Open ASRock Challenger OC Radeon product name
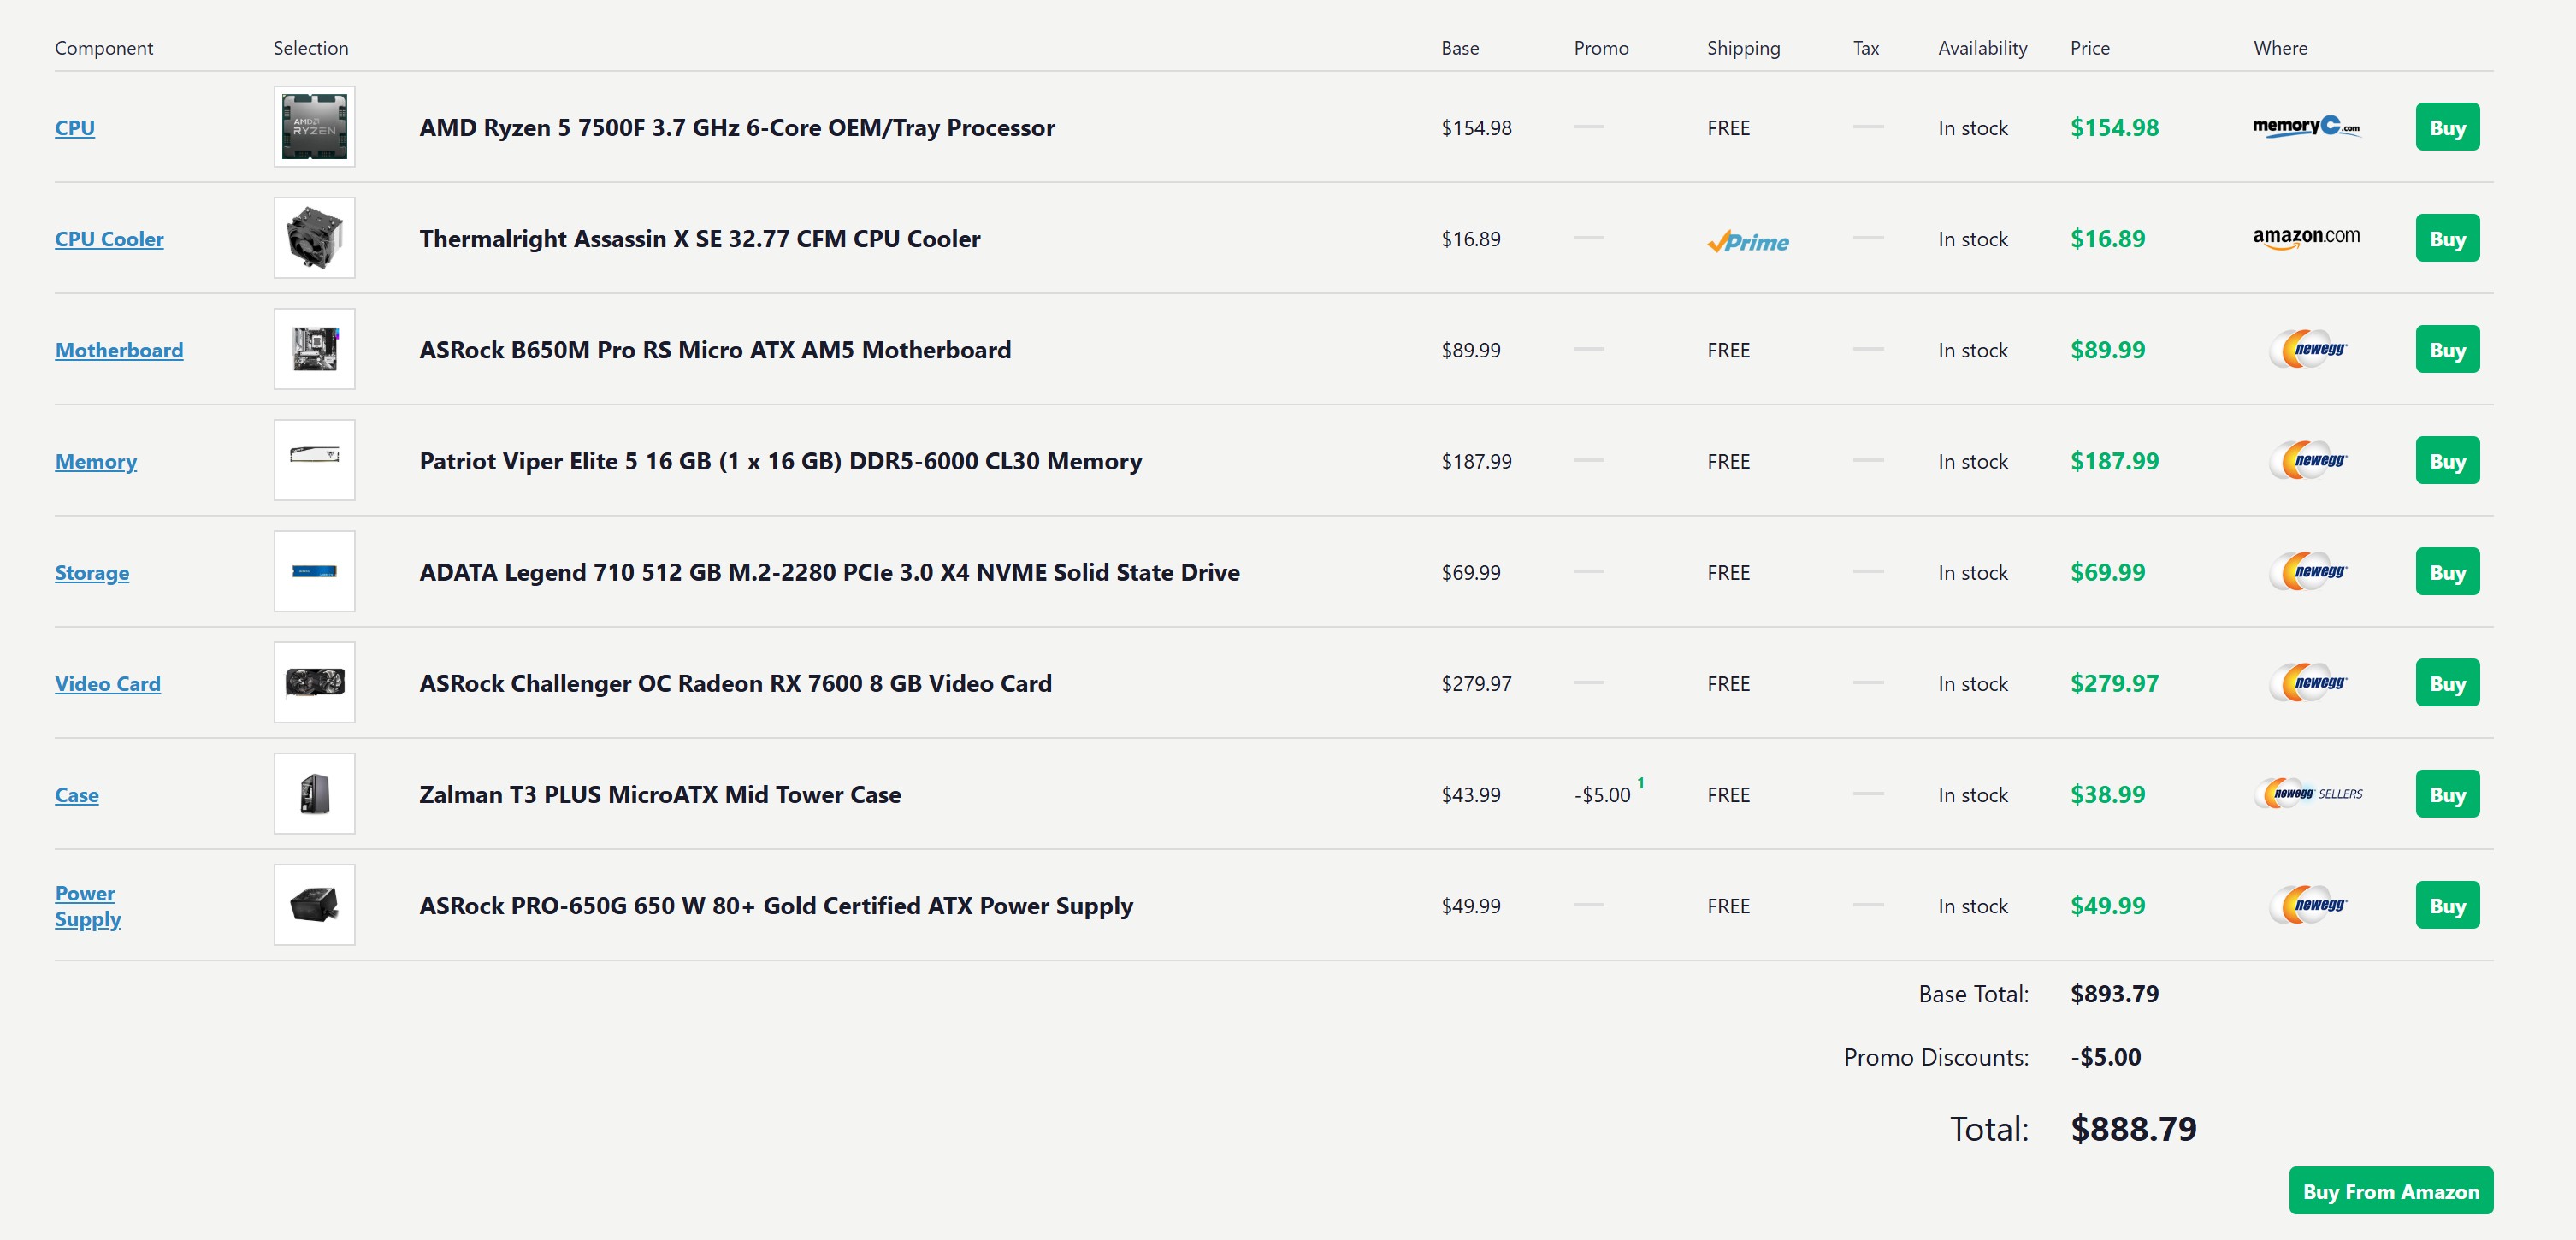 (x=735, y=683)
